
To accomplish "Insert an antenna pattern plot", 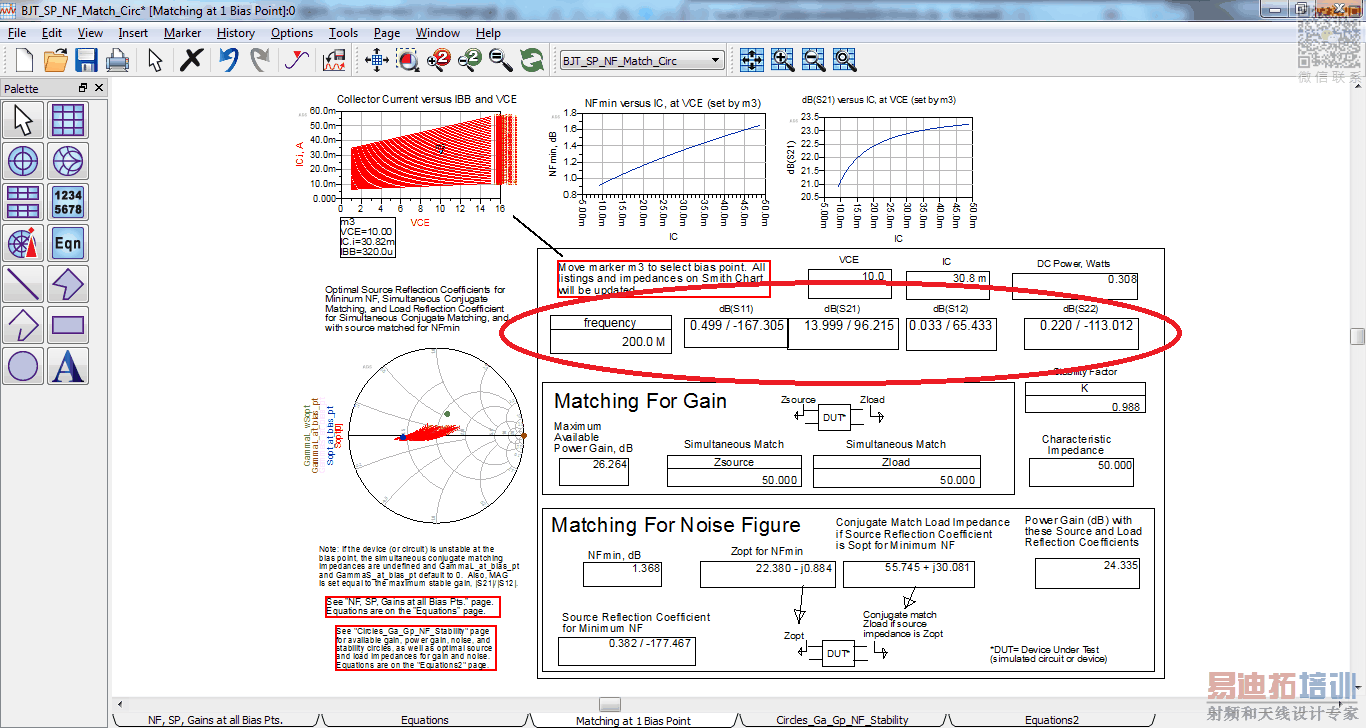I will (x=24, y=243).
